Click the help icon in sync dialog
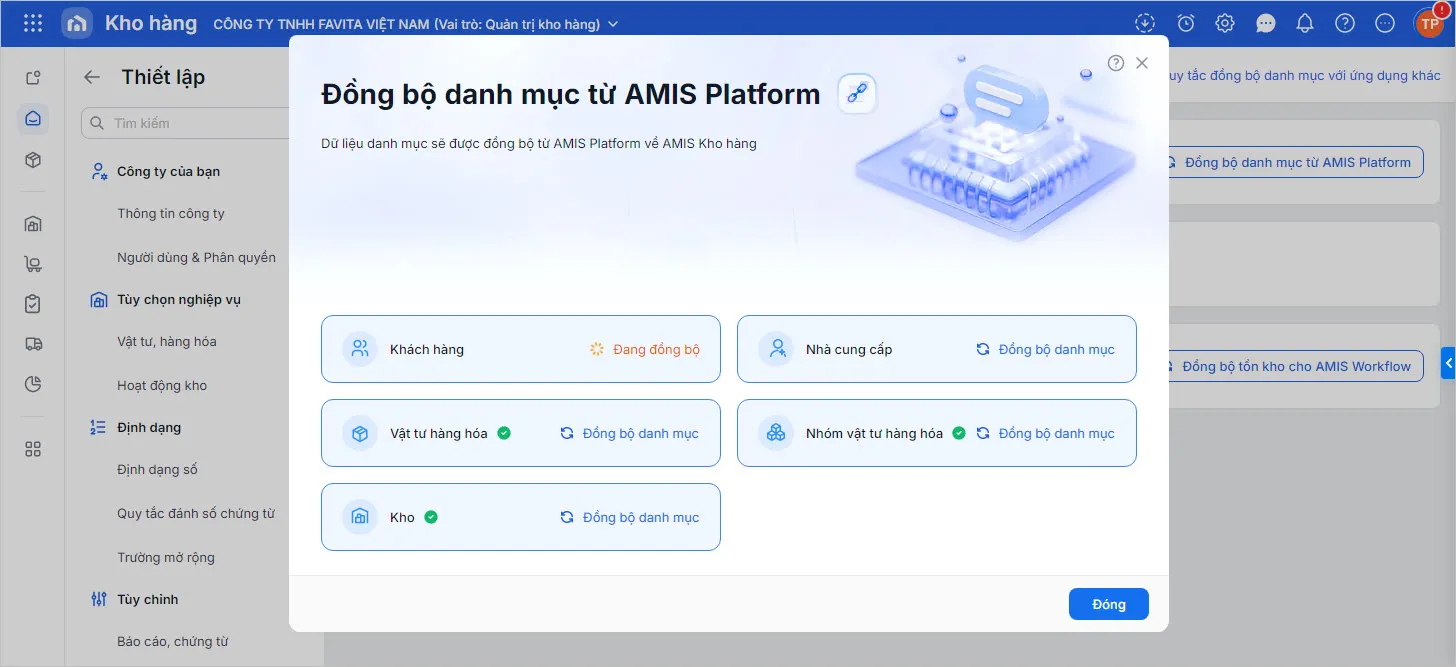 pyautogui.click(x=1116, y=63)
